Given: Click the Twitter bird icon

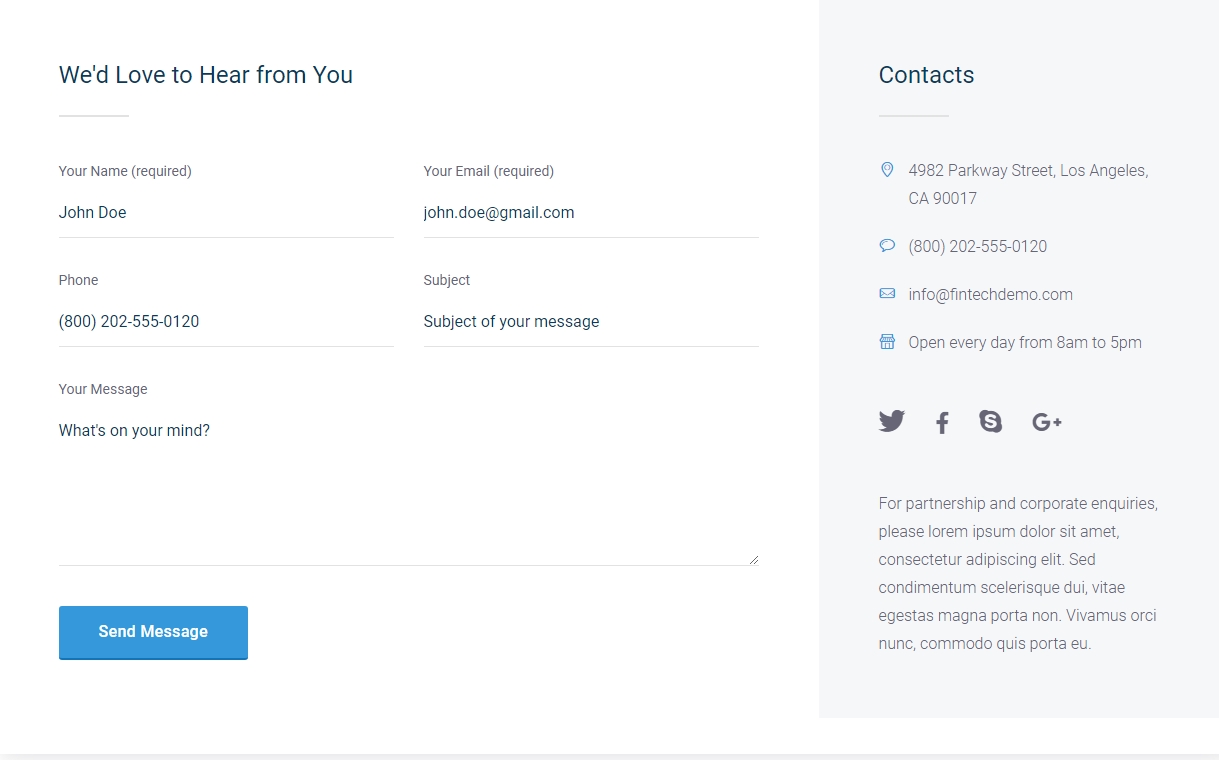Looking at the screenshot, I should [891, 421].
